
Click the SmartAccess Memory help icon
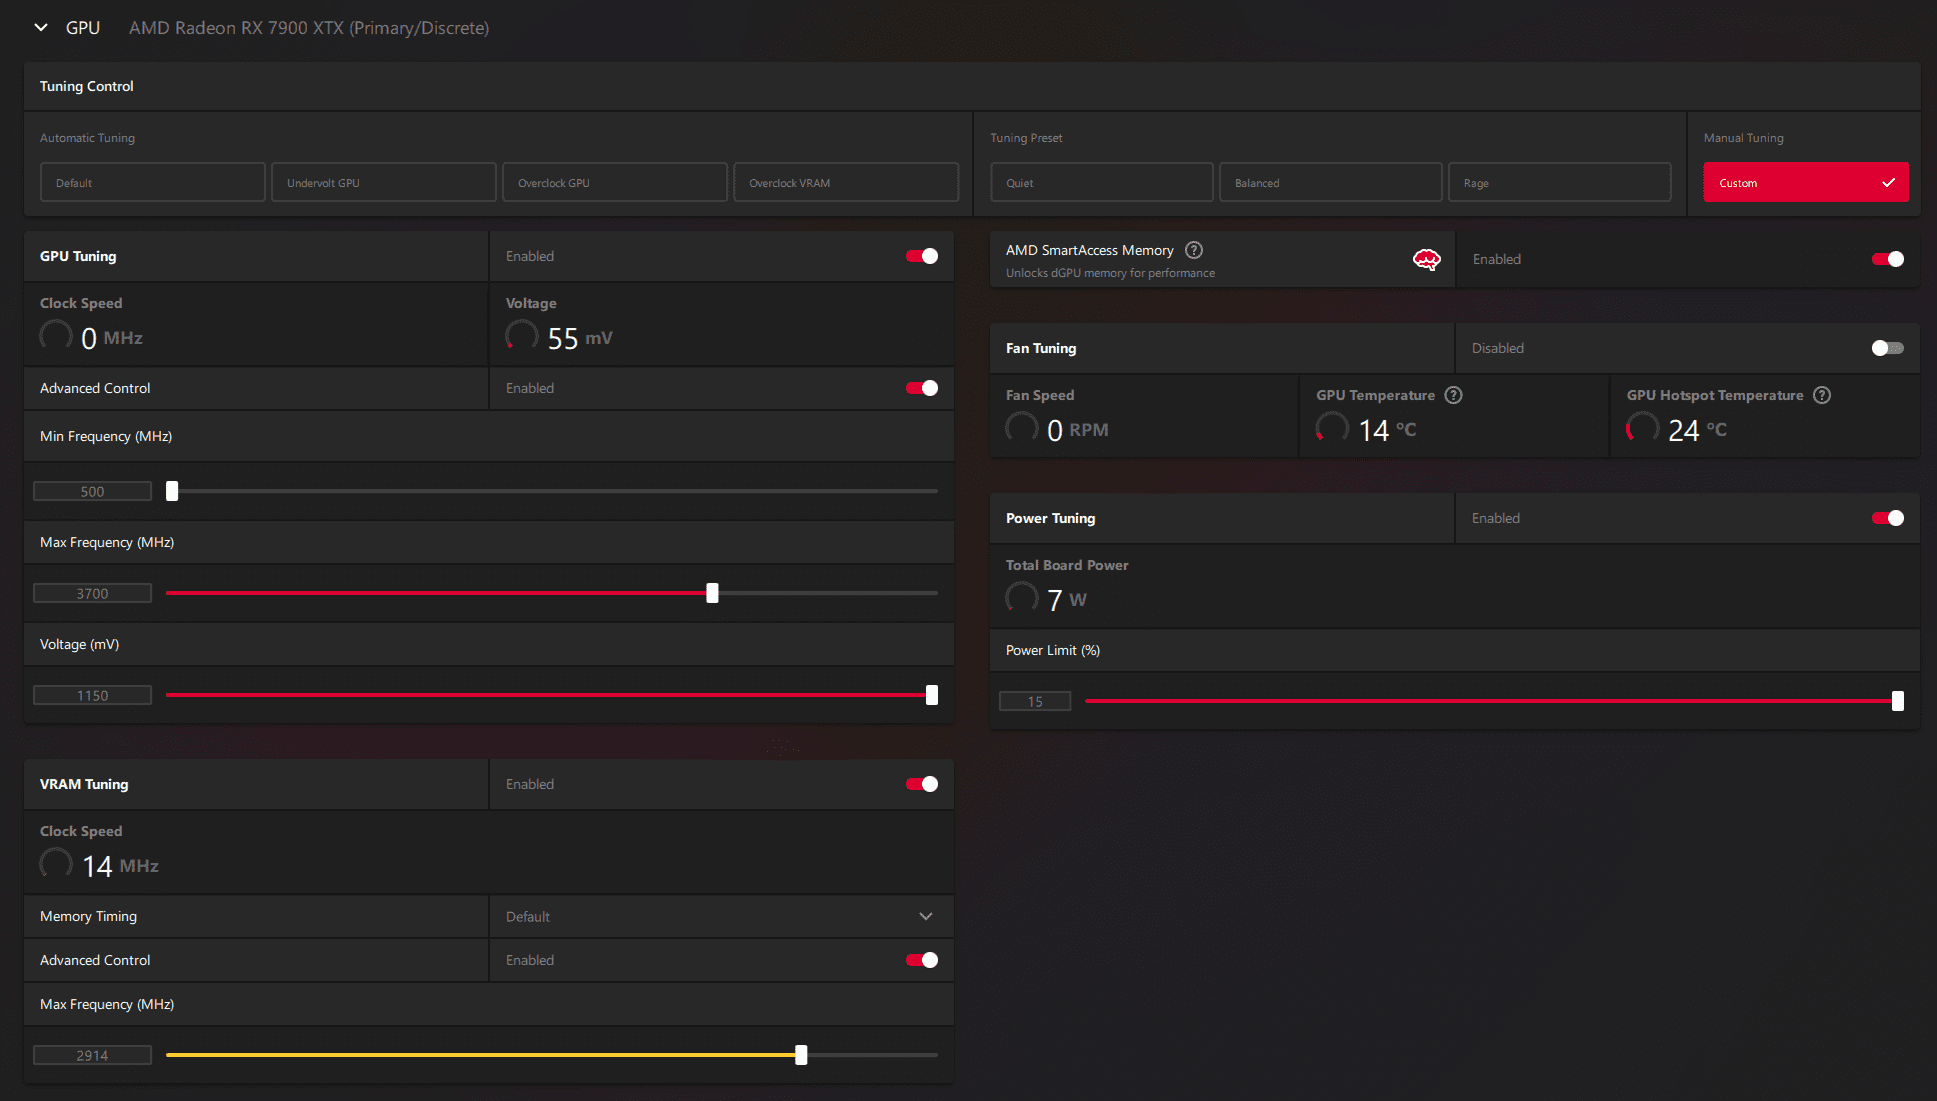1194,250
